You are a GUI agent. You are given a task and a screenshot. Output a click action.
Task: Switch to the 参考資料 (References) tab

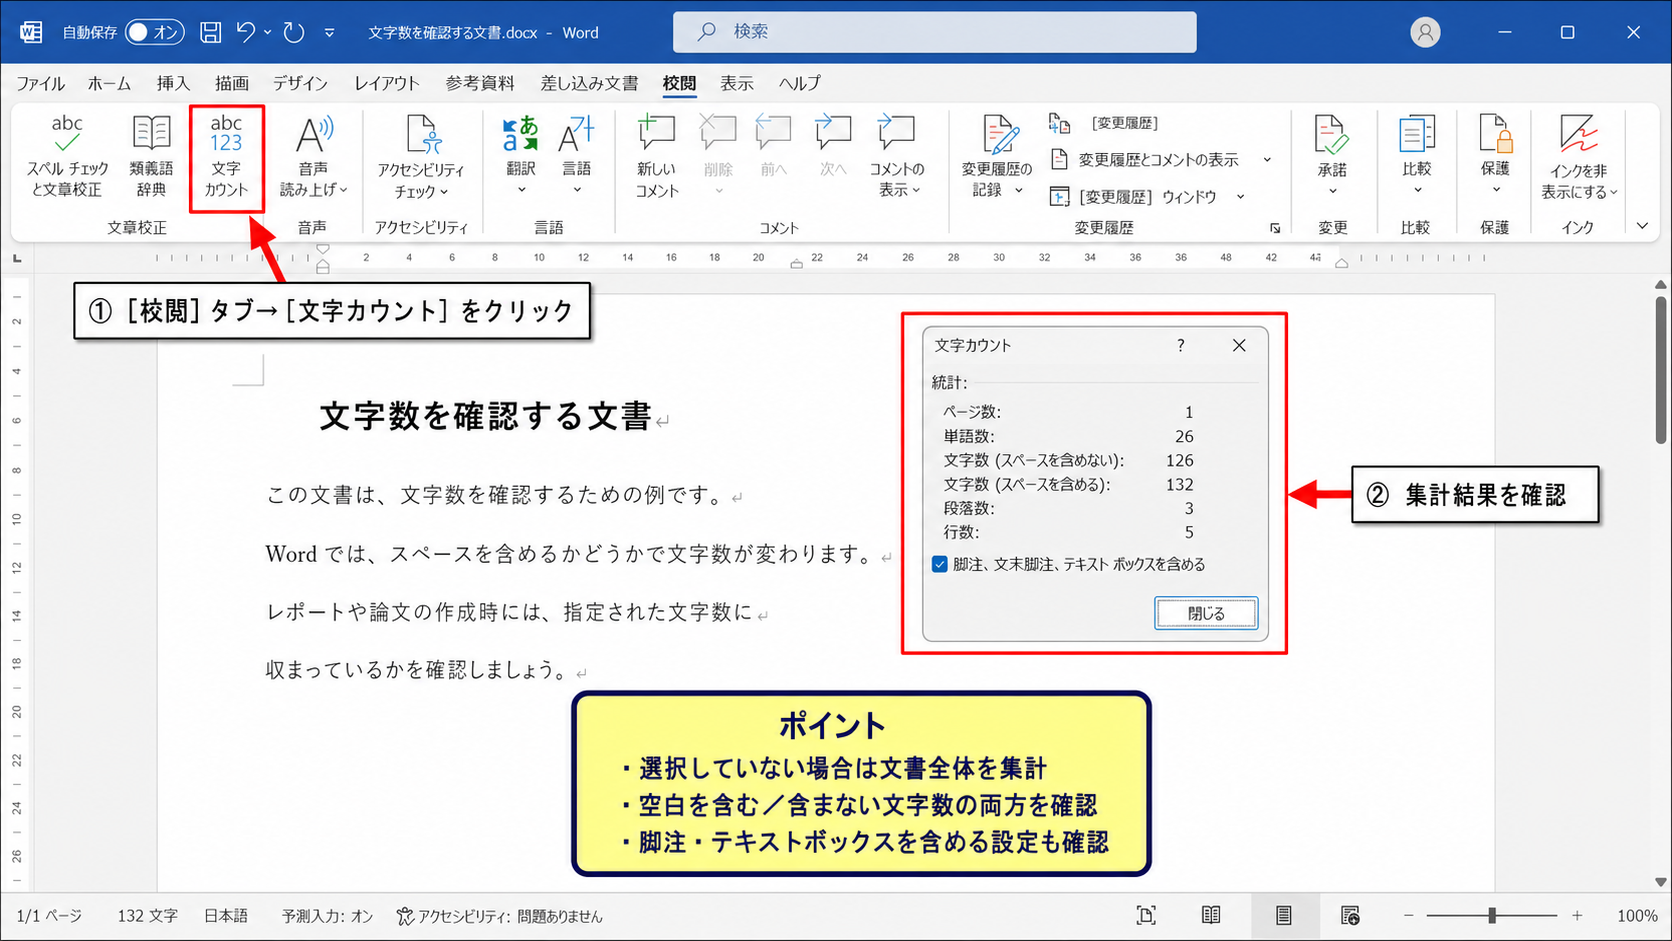pos(480,83)
